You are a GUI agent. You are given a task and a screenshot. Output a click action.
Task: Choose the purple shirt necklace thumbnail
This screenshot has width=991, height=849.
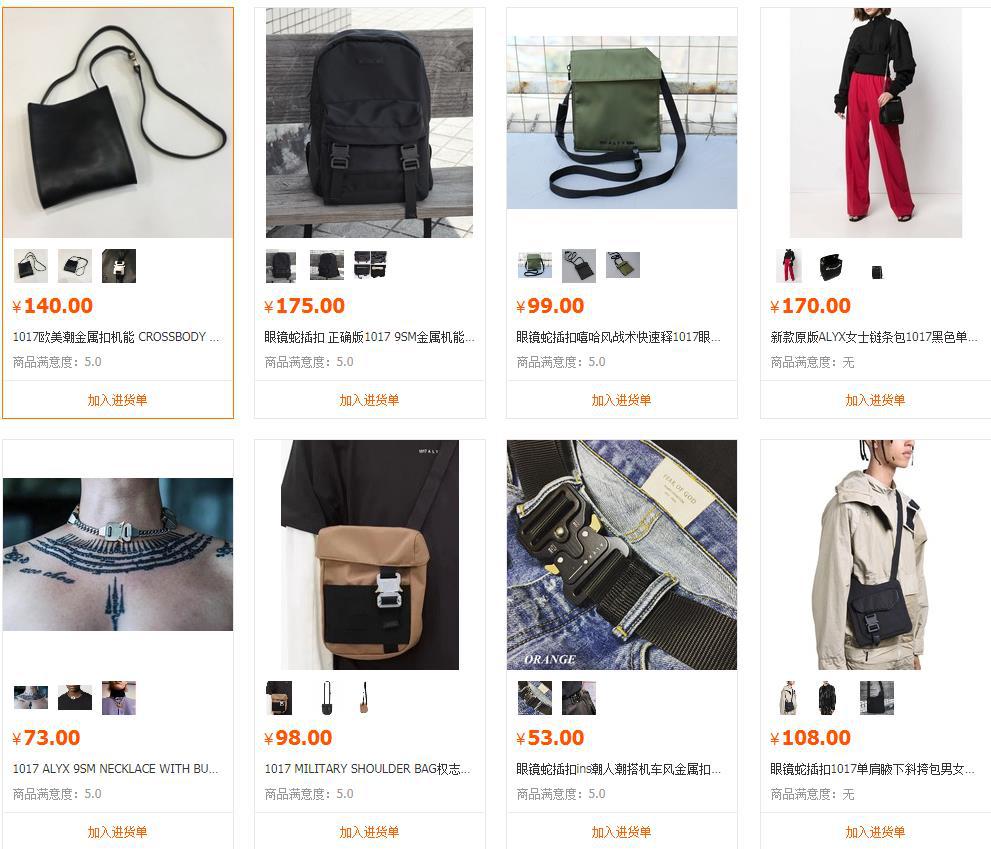point(119,698)
